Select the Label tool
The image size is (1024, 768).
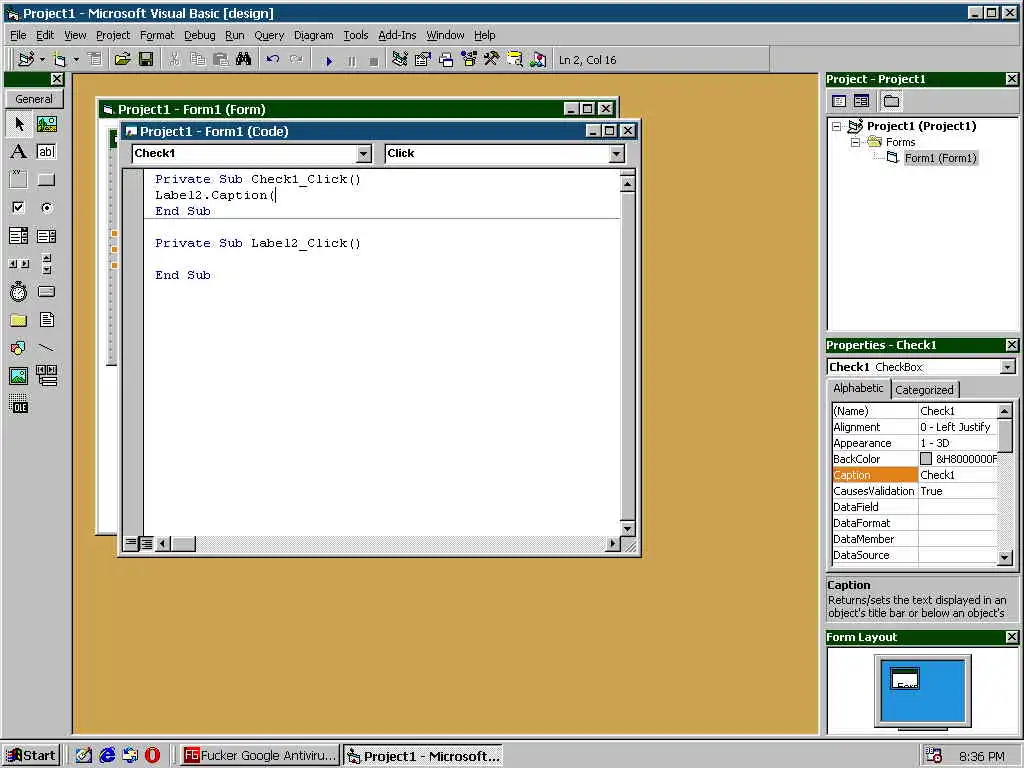pos(19,152)
